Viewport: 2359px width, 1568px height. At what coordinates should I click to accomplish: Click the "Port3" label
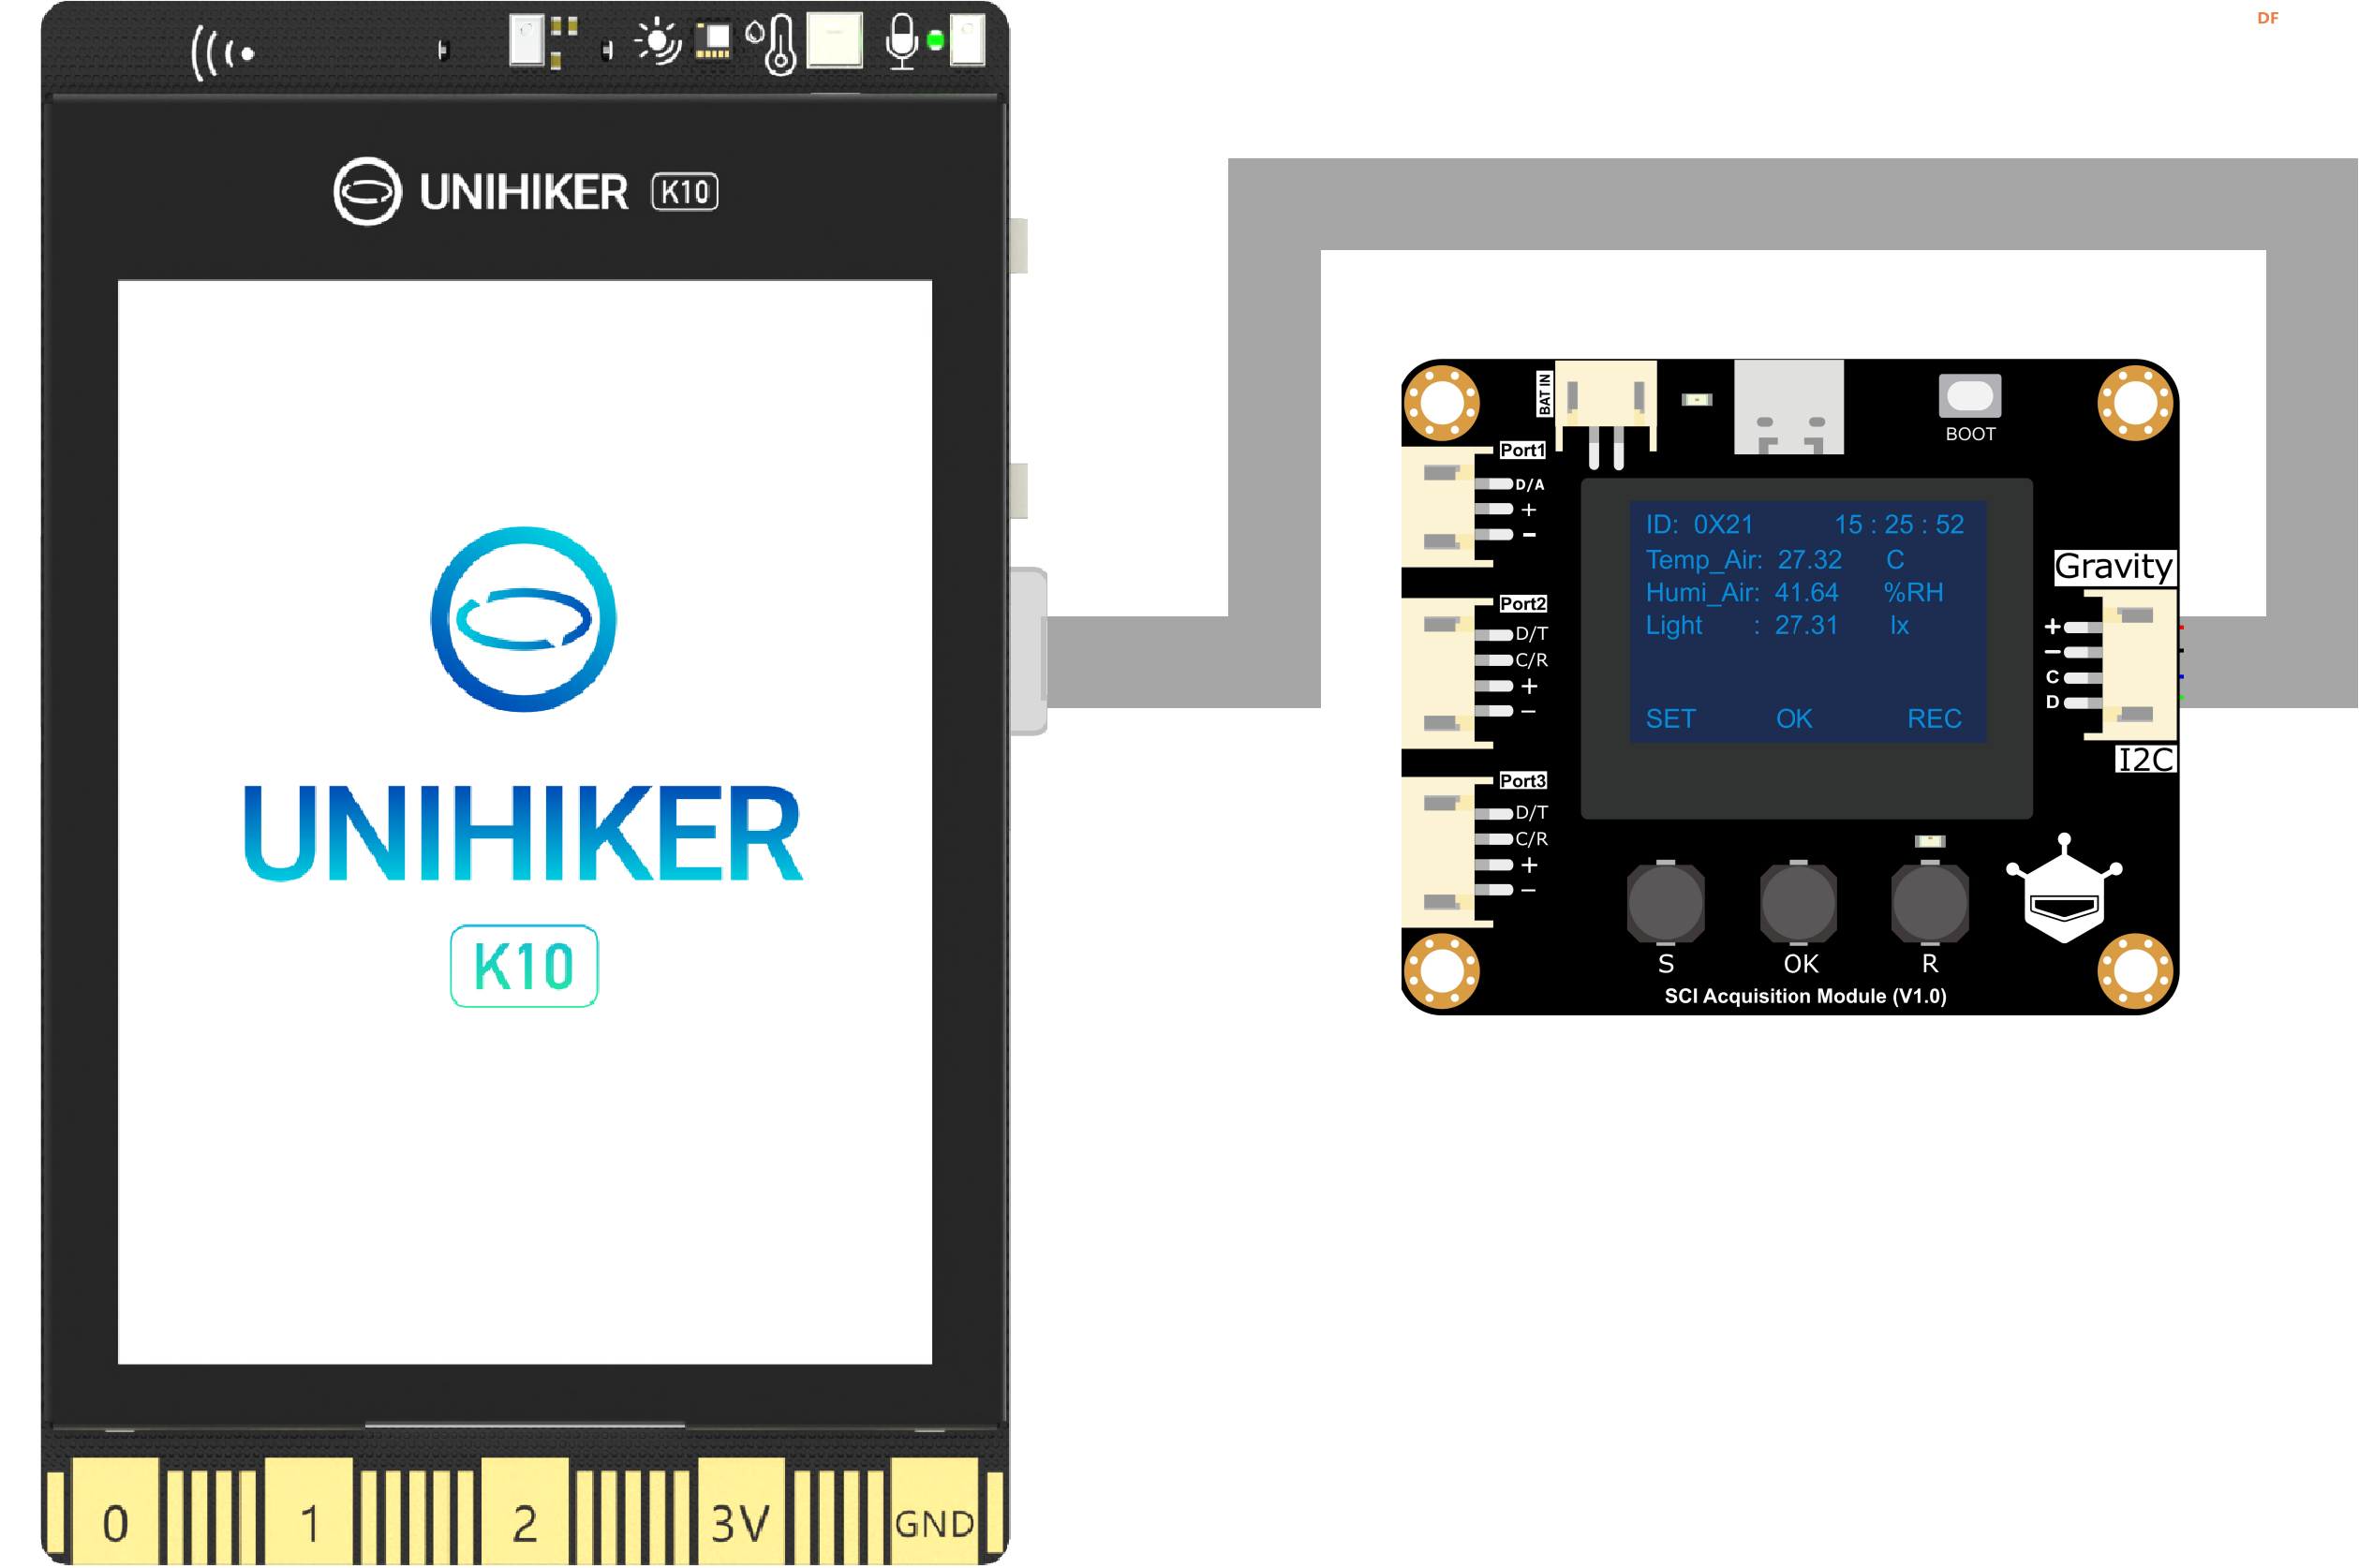(1522, 781)
